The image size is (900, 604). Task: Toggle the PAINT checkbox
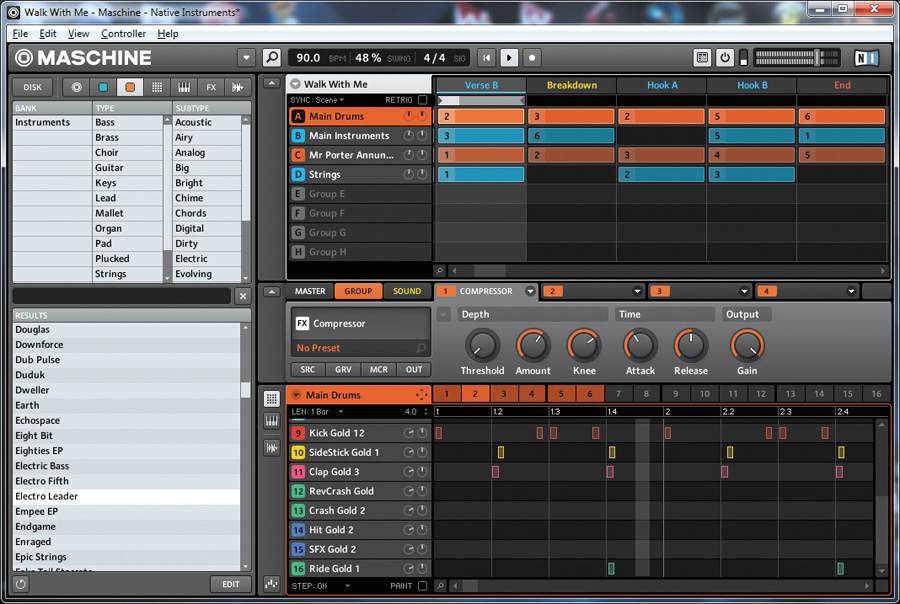pyautogui.click(x=423, y=586)
